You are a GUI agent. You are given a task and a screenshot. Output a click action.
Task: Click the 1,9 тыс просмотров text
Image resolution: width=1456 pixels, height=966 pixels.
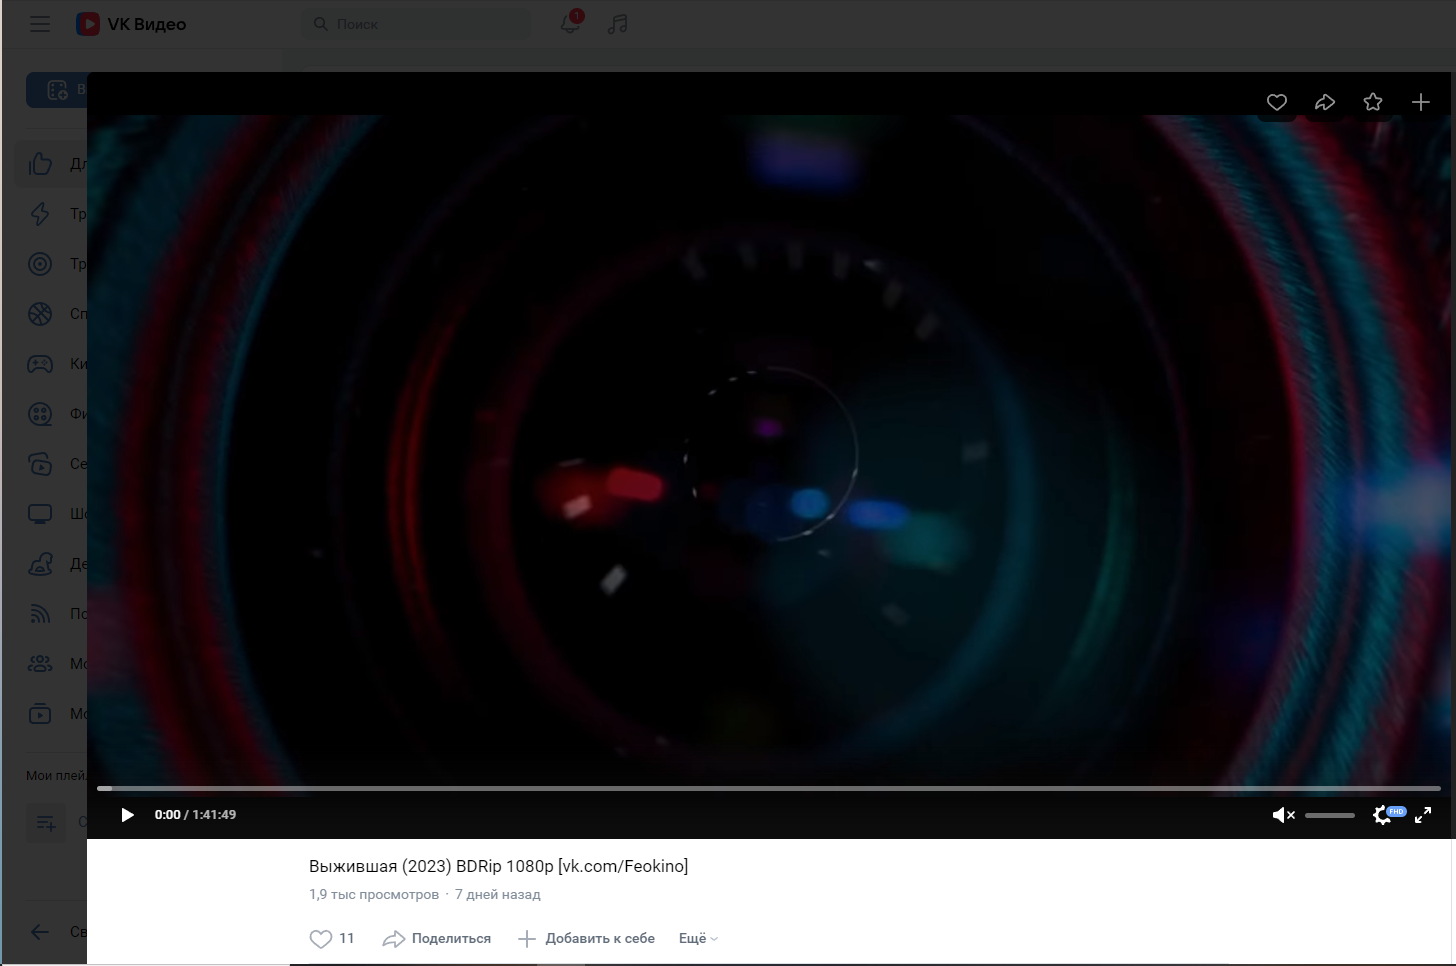(374, 894)
